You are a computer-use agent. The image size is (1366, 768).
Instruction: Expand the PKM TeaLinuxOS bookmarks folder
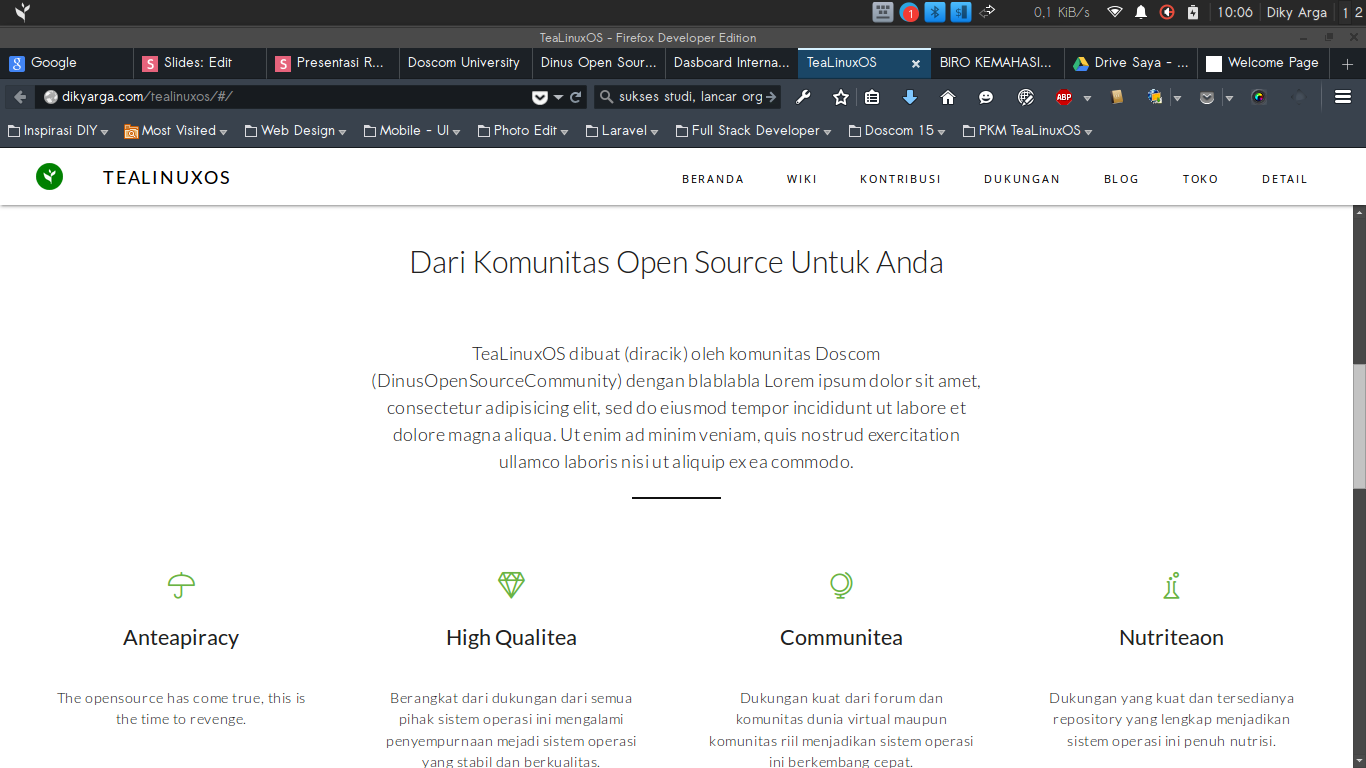(1027, 130)
